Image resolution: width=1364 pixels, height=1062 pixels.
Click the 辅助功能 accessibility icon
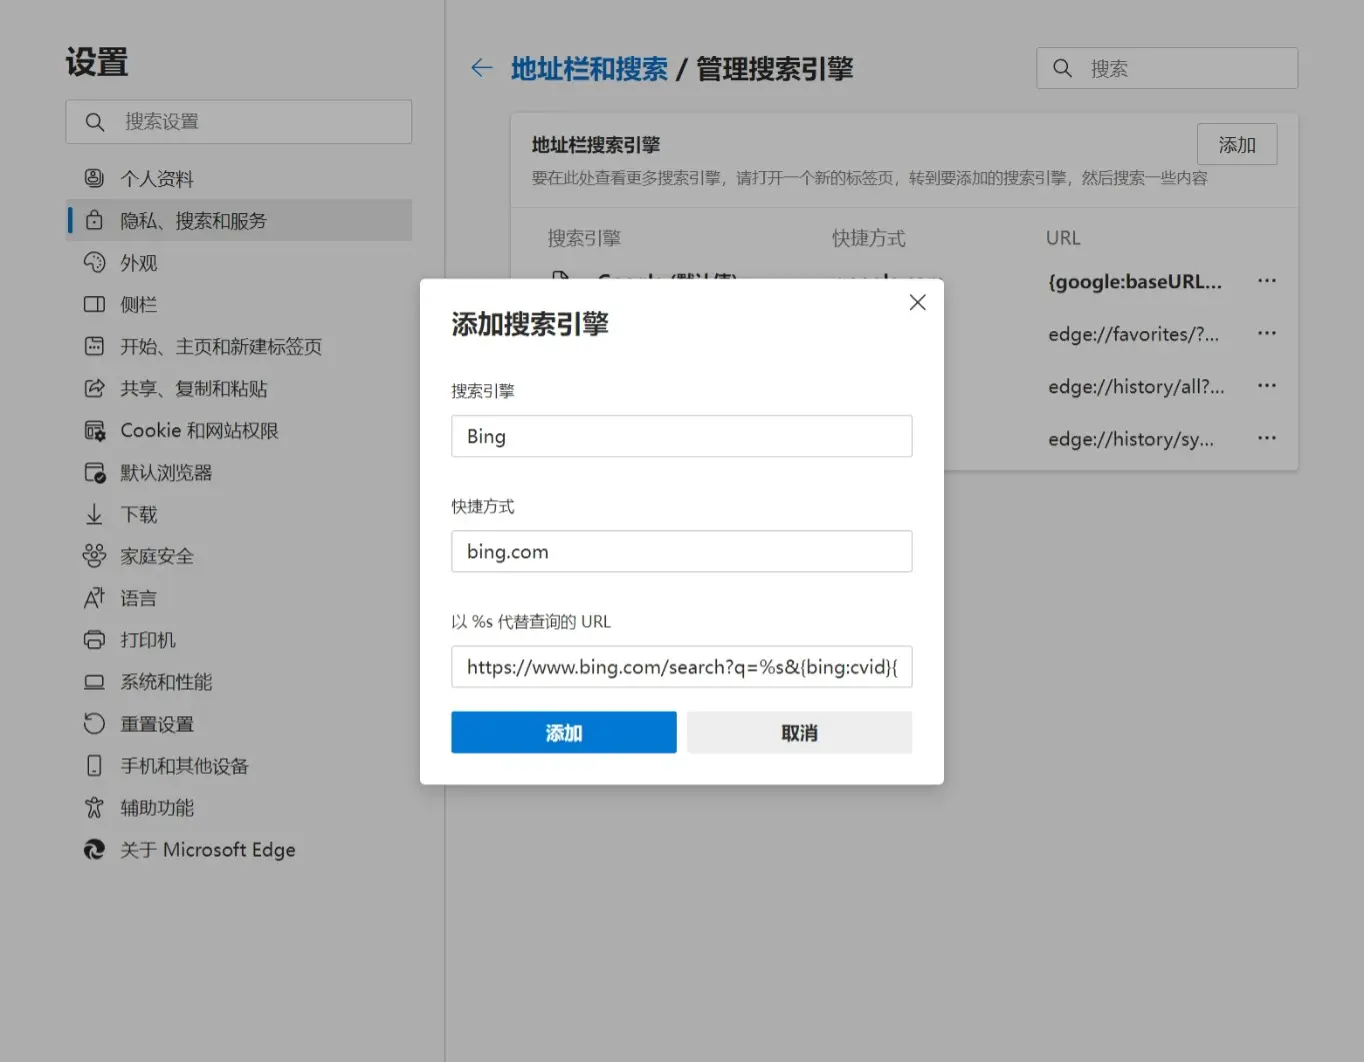pos(94,807)
